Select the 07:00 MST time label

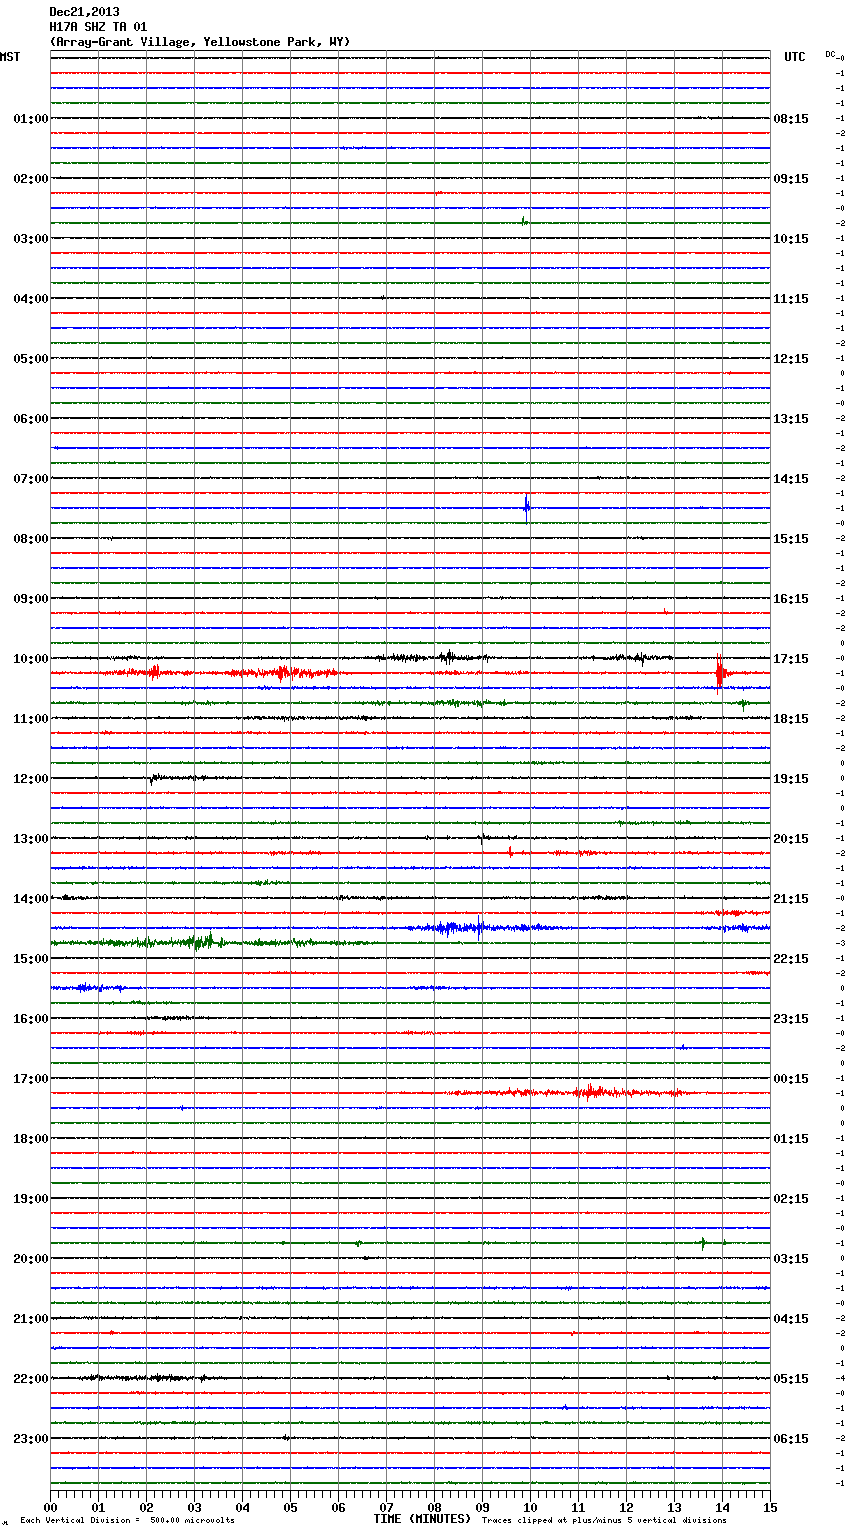coord(31,479)
